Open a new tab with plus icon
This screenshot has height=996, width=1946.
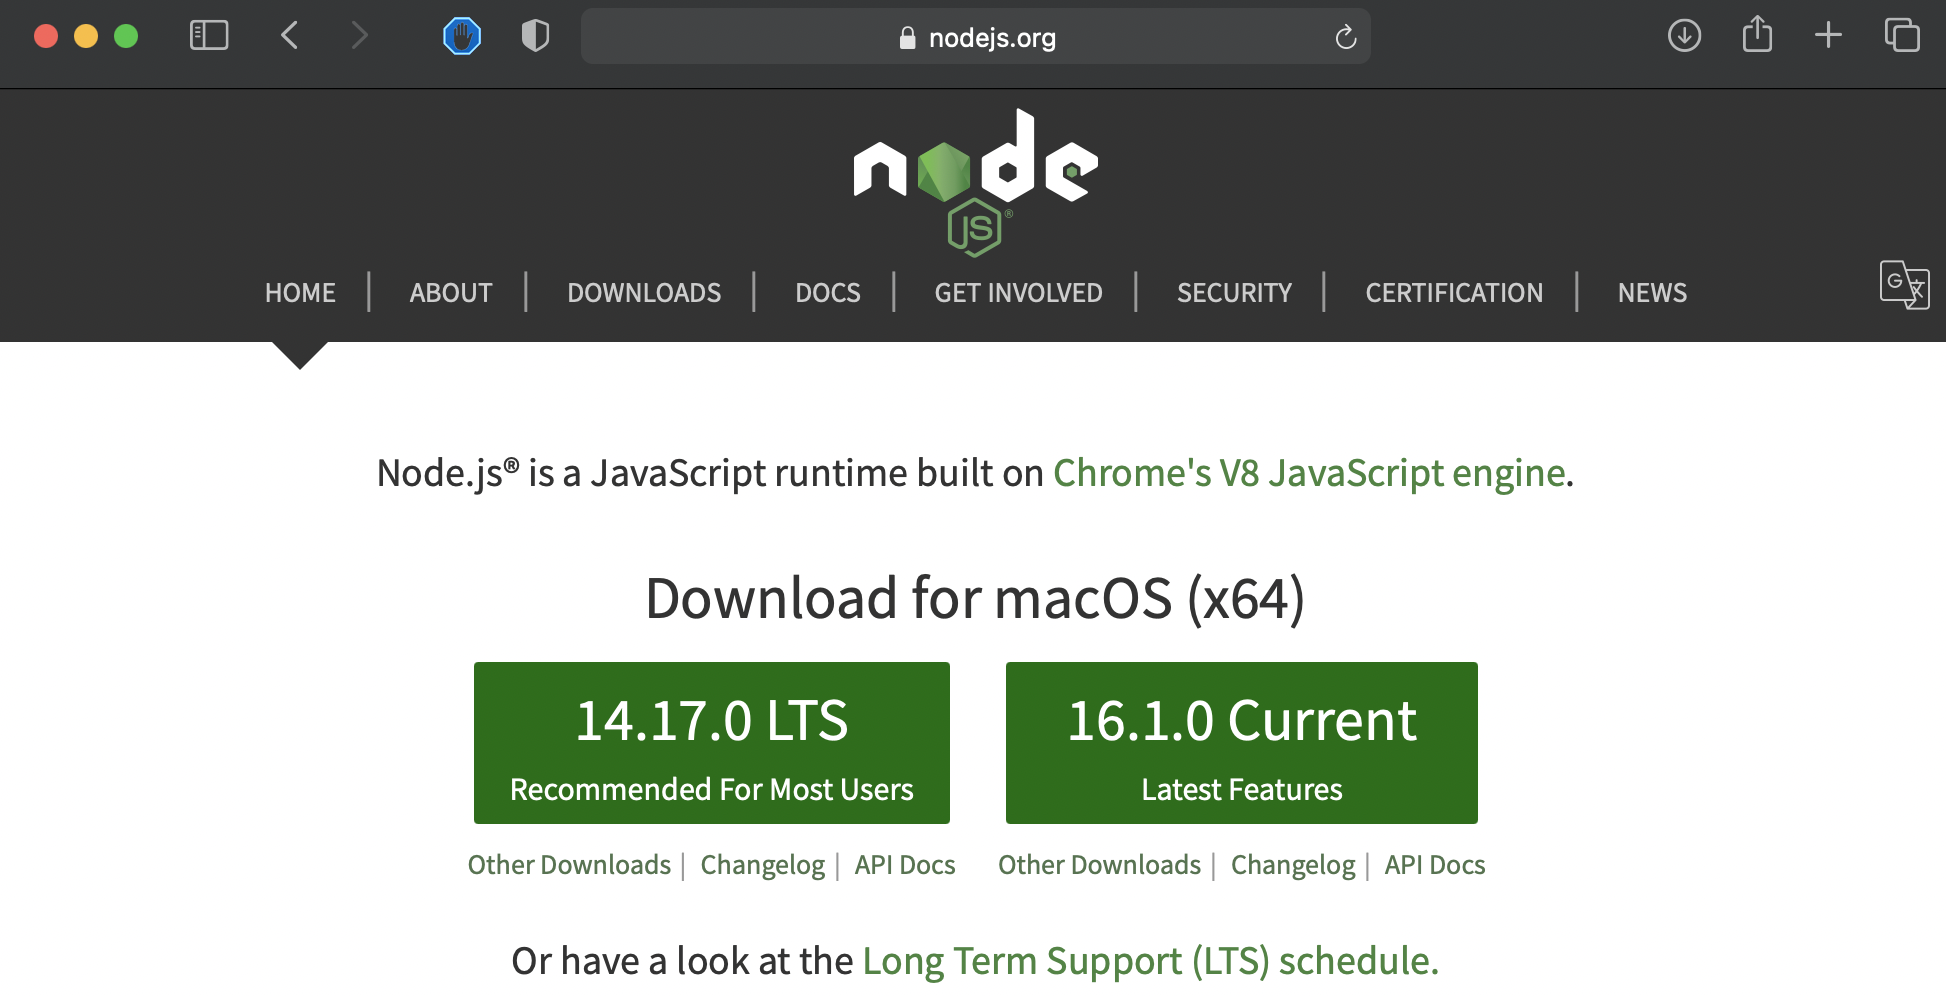(1828, 35)
